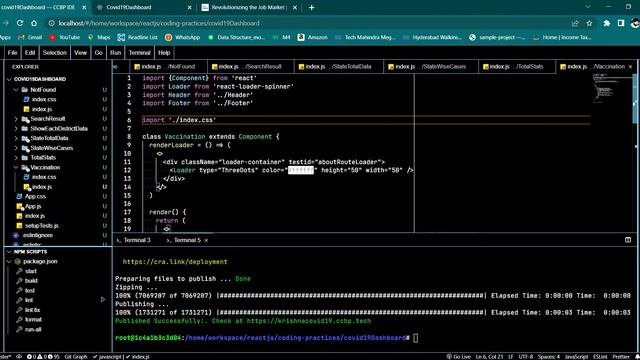This screenshot has width=640, height=360.
Task: Open App.js in the explorer
Action: tap(33, 206)
